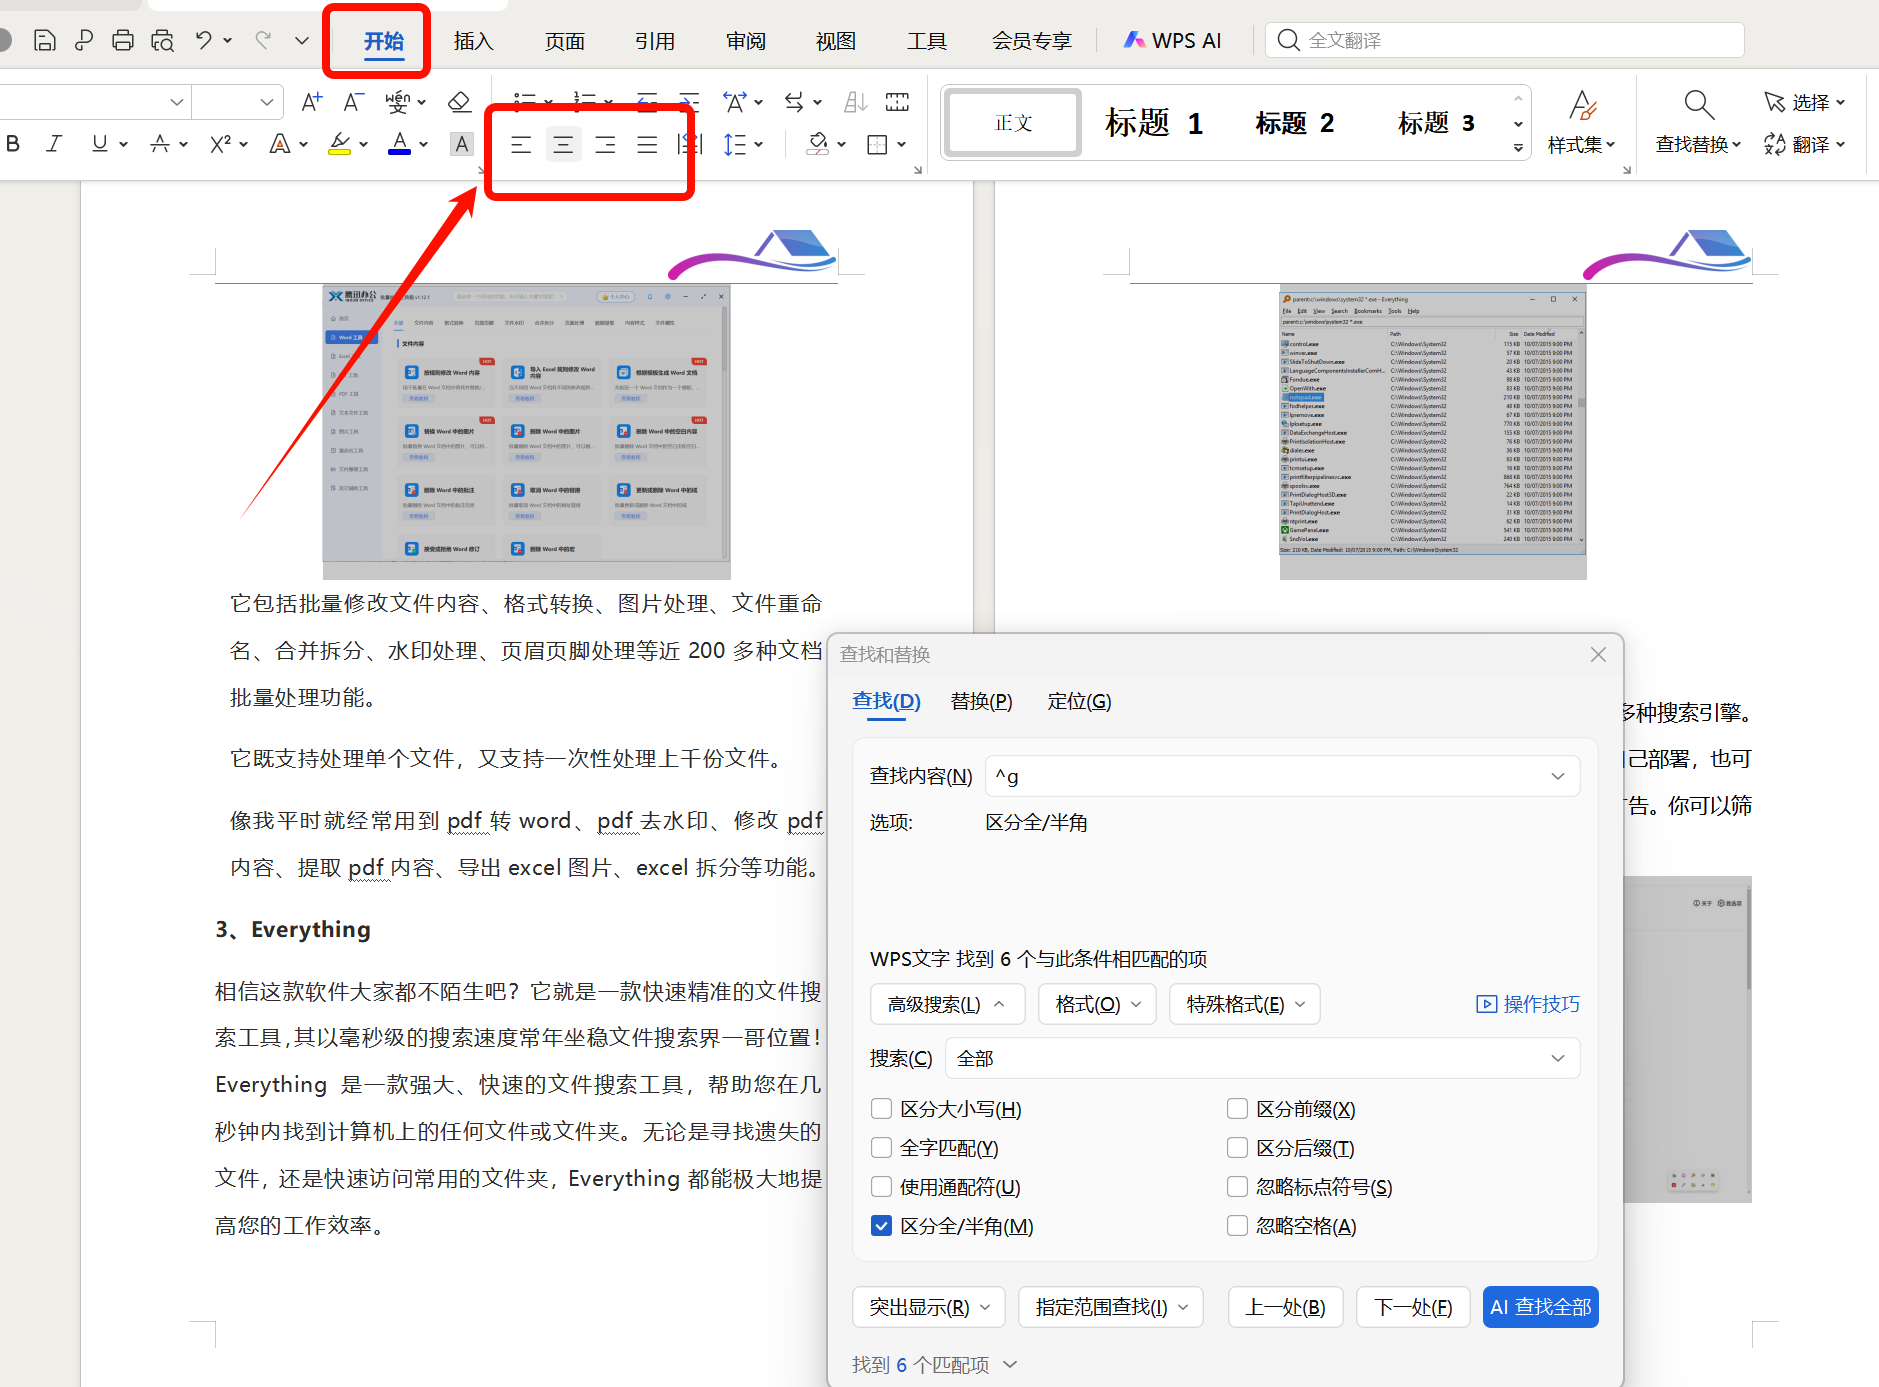The width and height of the screenshot is (1879, 1387).
Task: Apply italic formatting
Action: coord(54,143)
